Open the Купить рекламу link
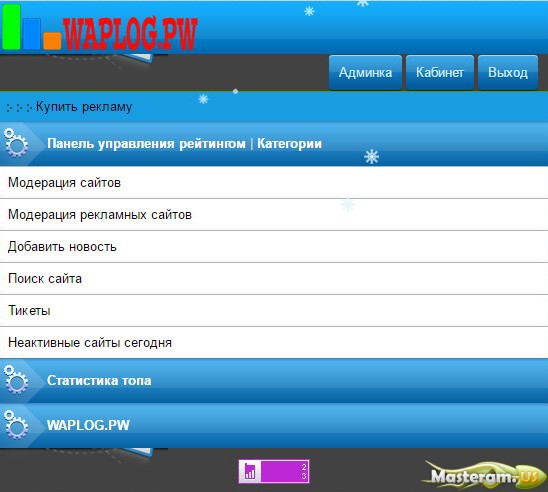 pyautogui.click(x=84, y=107)
